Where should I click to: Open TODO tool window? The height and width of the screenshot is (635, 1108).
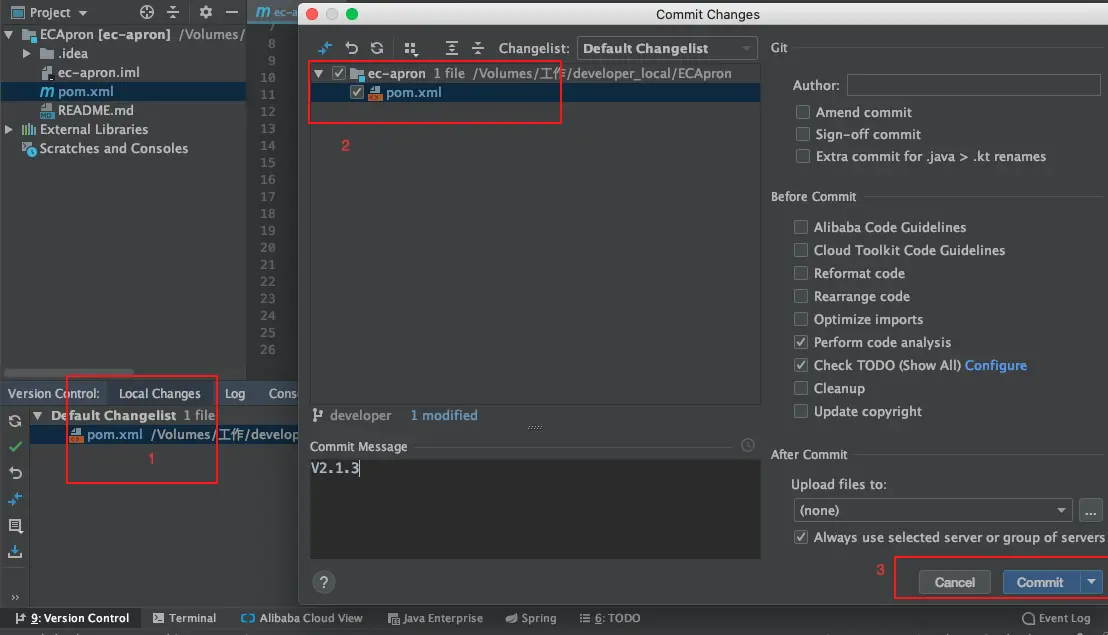[x=610, y=618]
